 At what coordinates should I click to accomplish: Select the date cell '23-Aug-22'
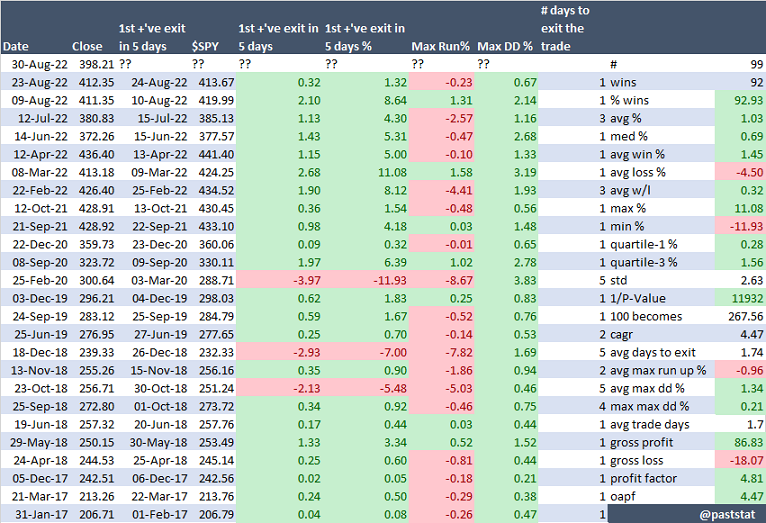pyautogui.click(x=40, y=83)
